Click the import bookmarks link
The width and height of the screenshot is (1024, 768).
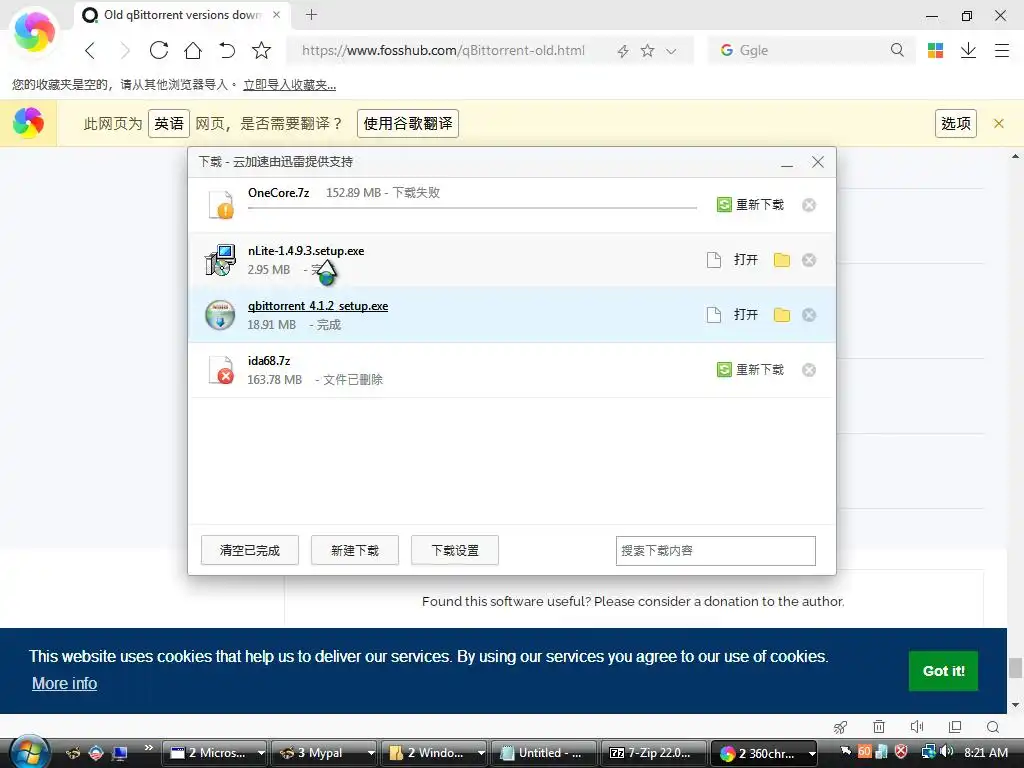pyautogui.click(x=289, y=85)
